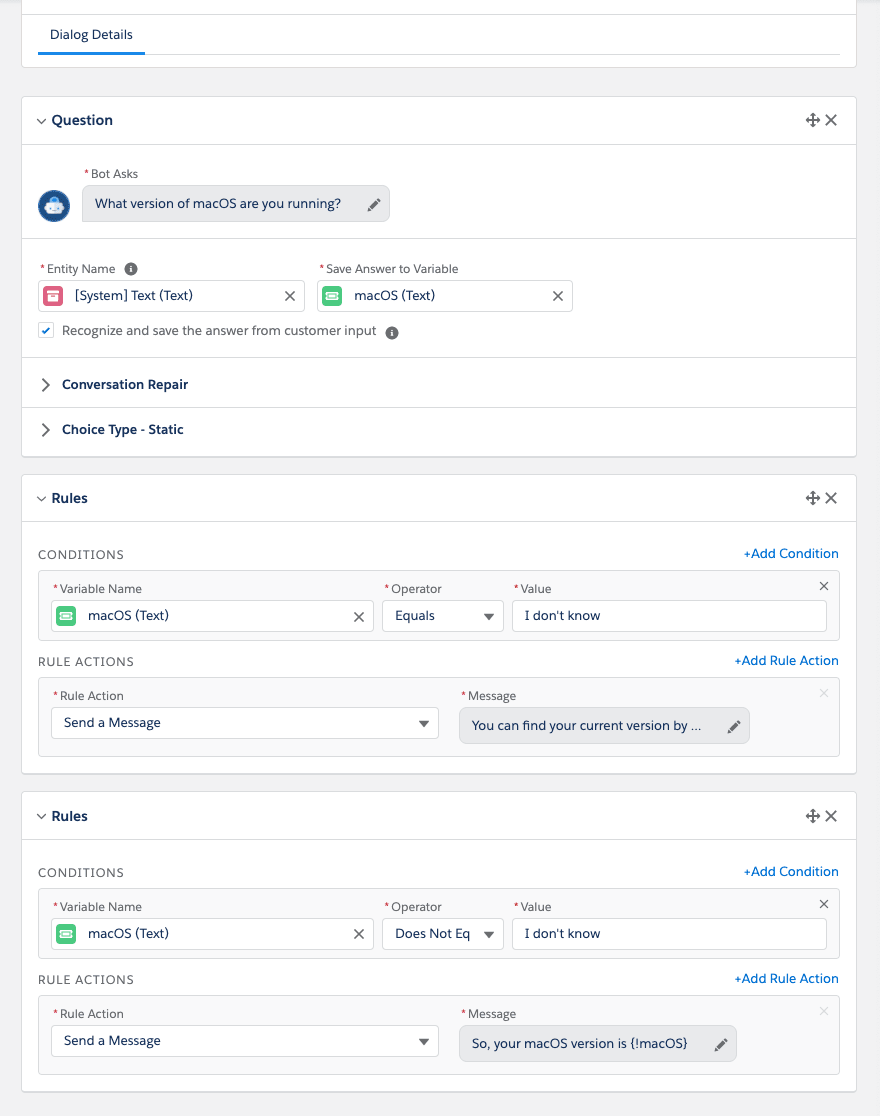Select the Dialog Details tab

pos(91,35)
